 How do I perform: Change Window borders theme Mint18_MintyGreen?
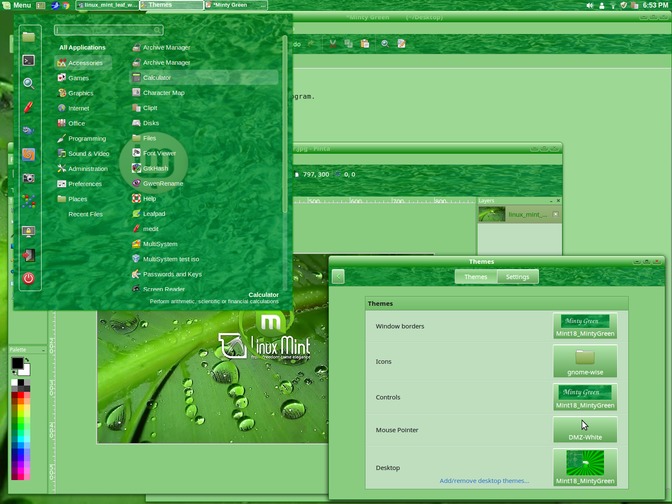click(x=585, y=326)
